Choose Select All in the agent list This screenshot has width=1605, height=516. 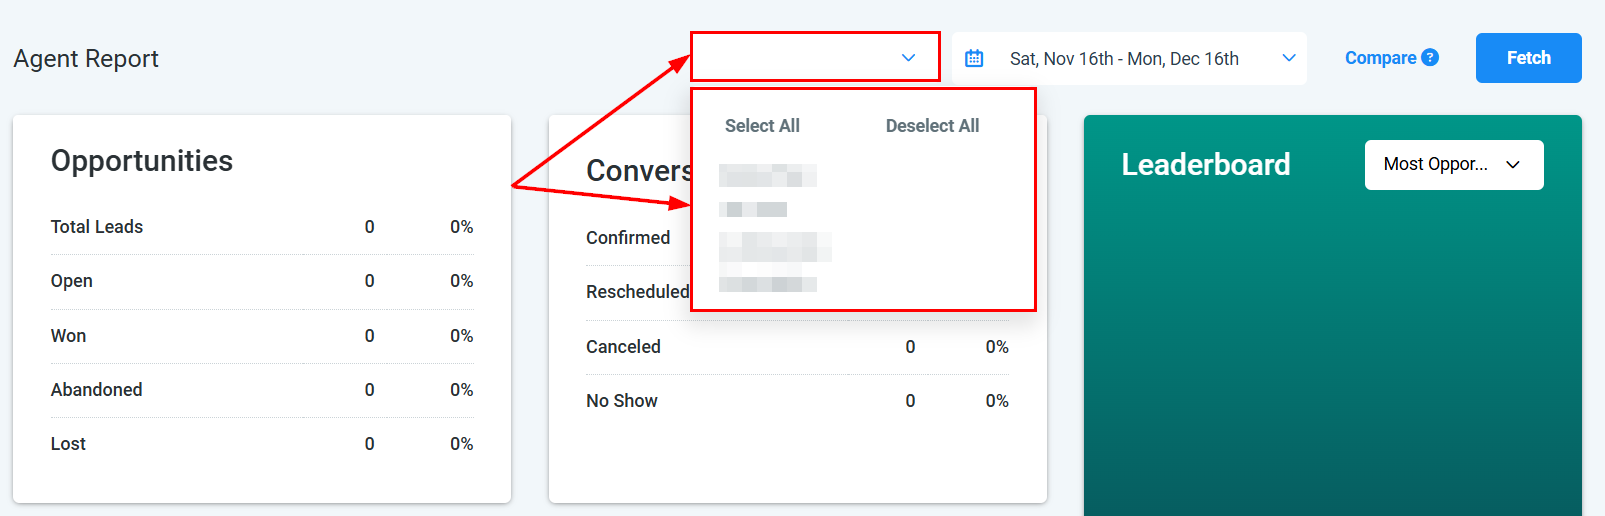click(762, 126)
